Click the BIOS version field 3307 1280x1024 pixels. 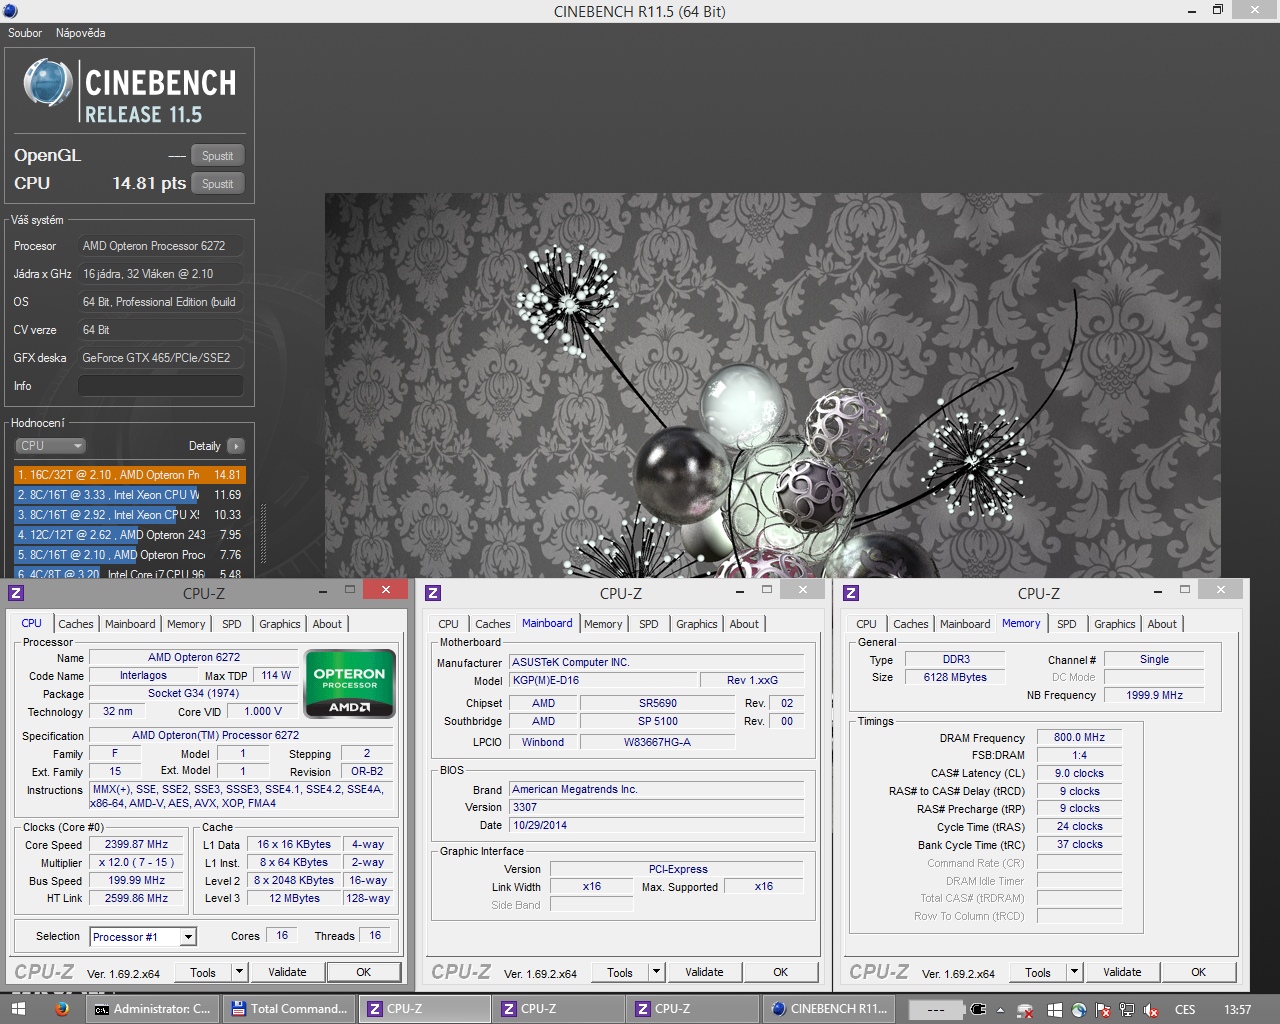click(x=657, y=807)
